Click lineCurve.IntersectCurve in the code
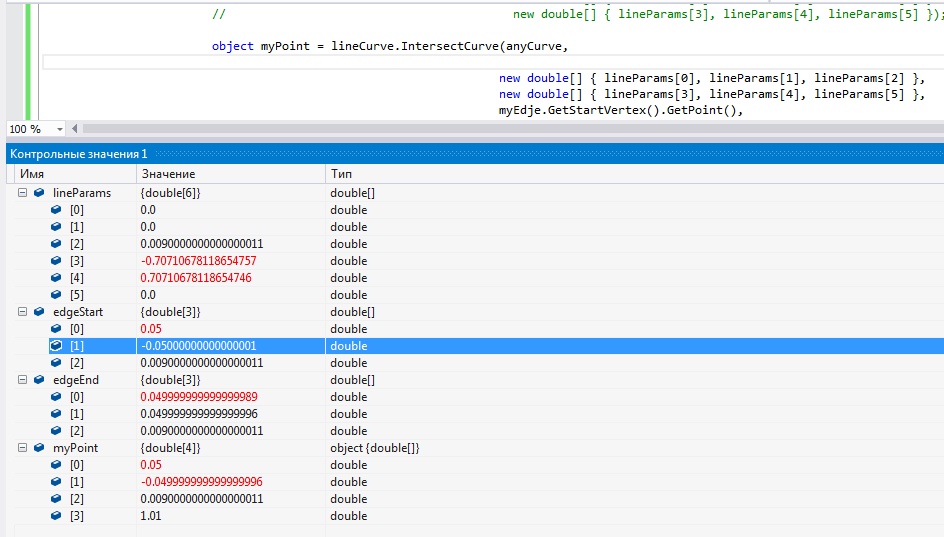 click(415, 46)
